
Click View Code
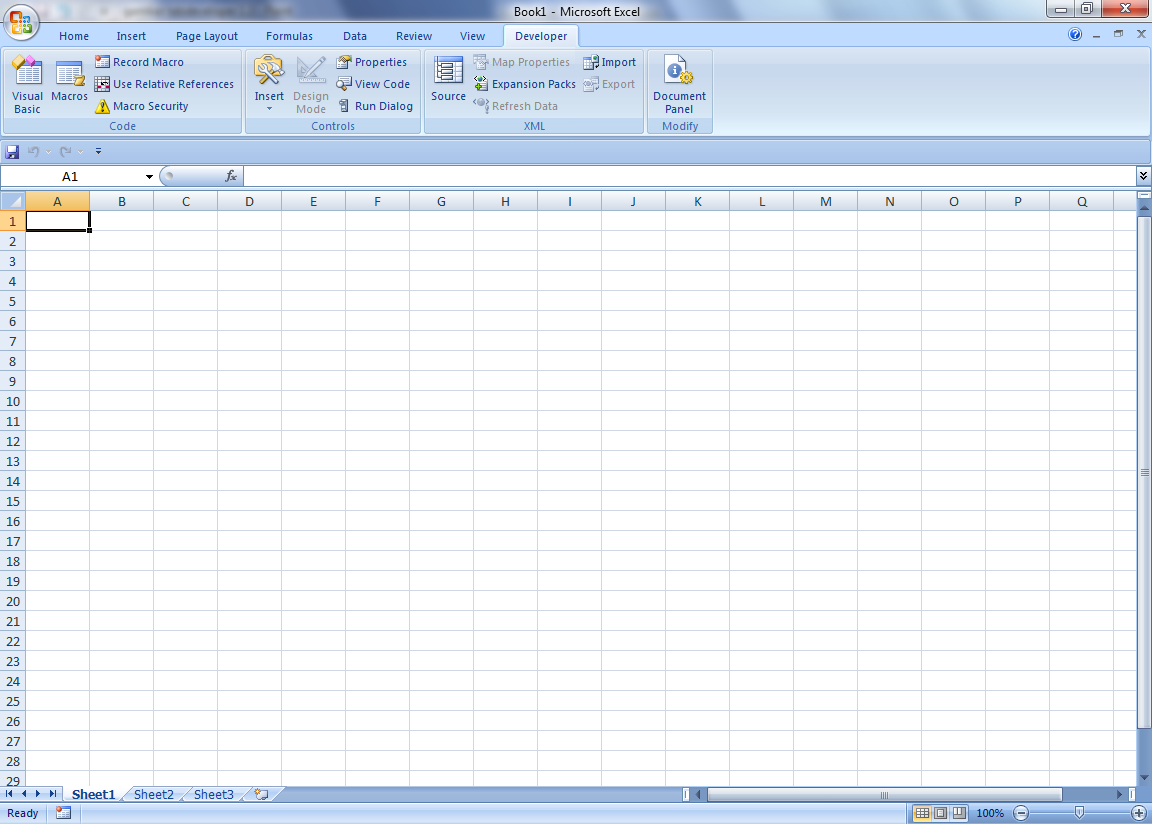(373, 84)
